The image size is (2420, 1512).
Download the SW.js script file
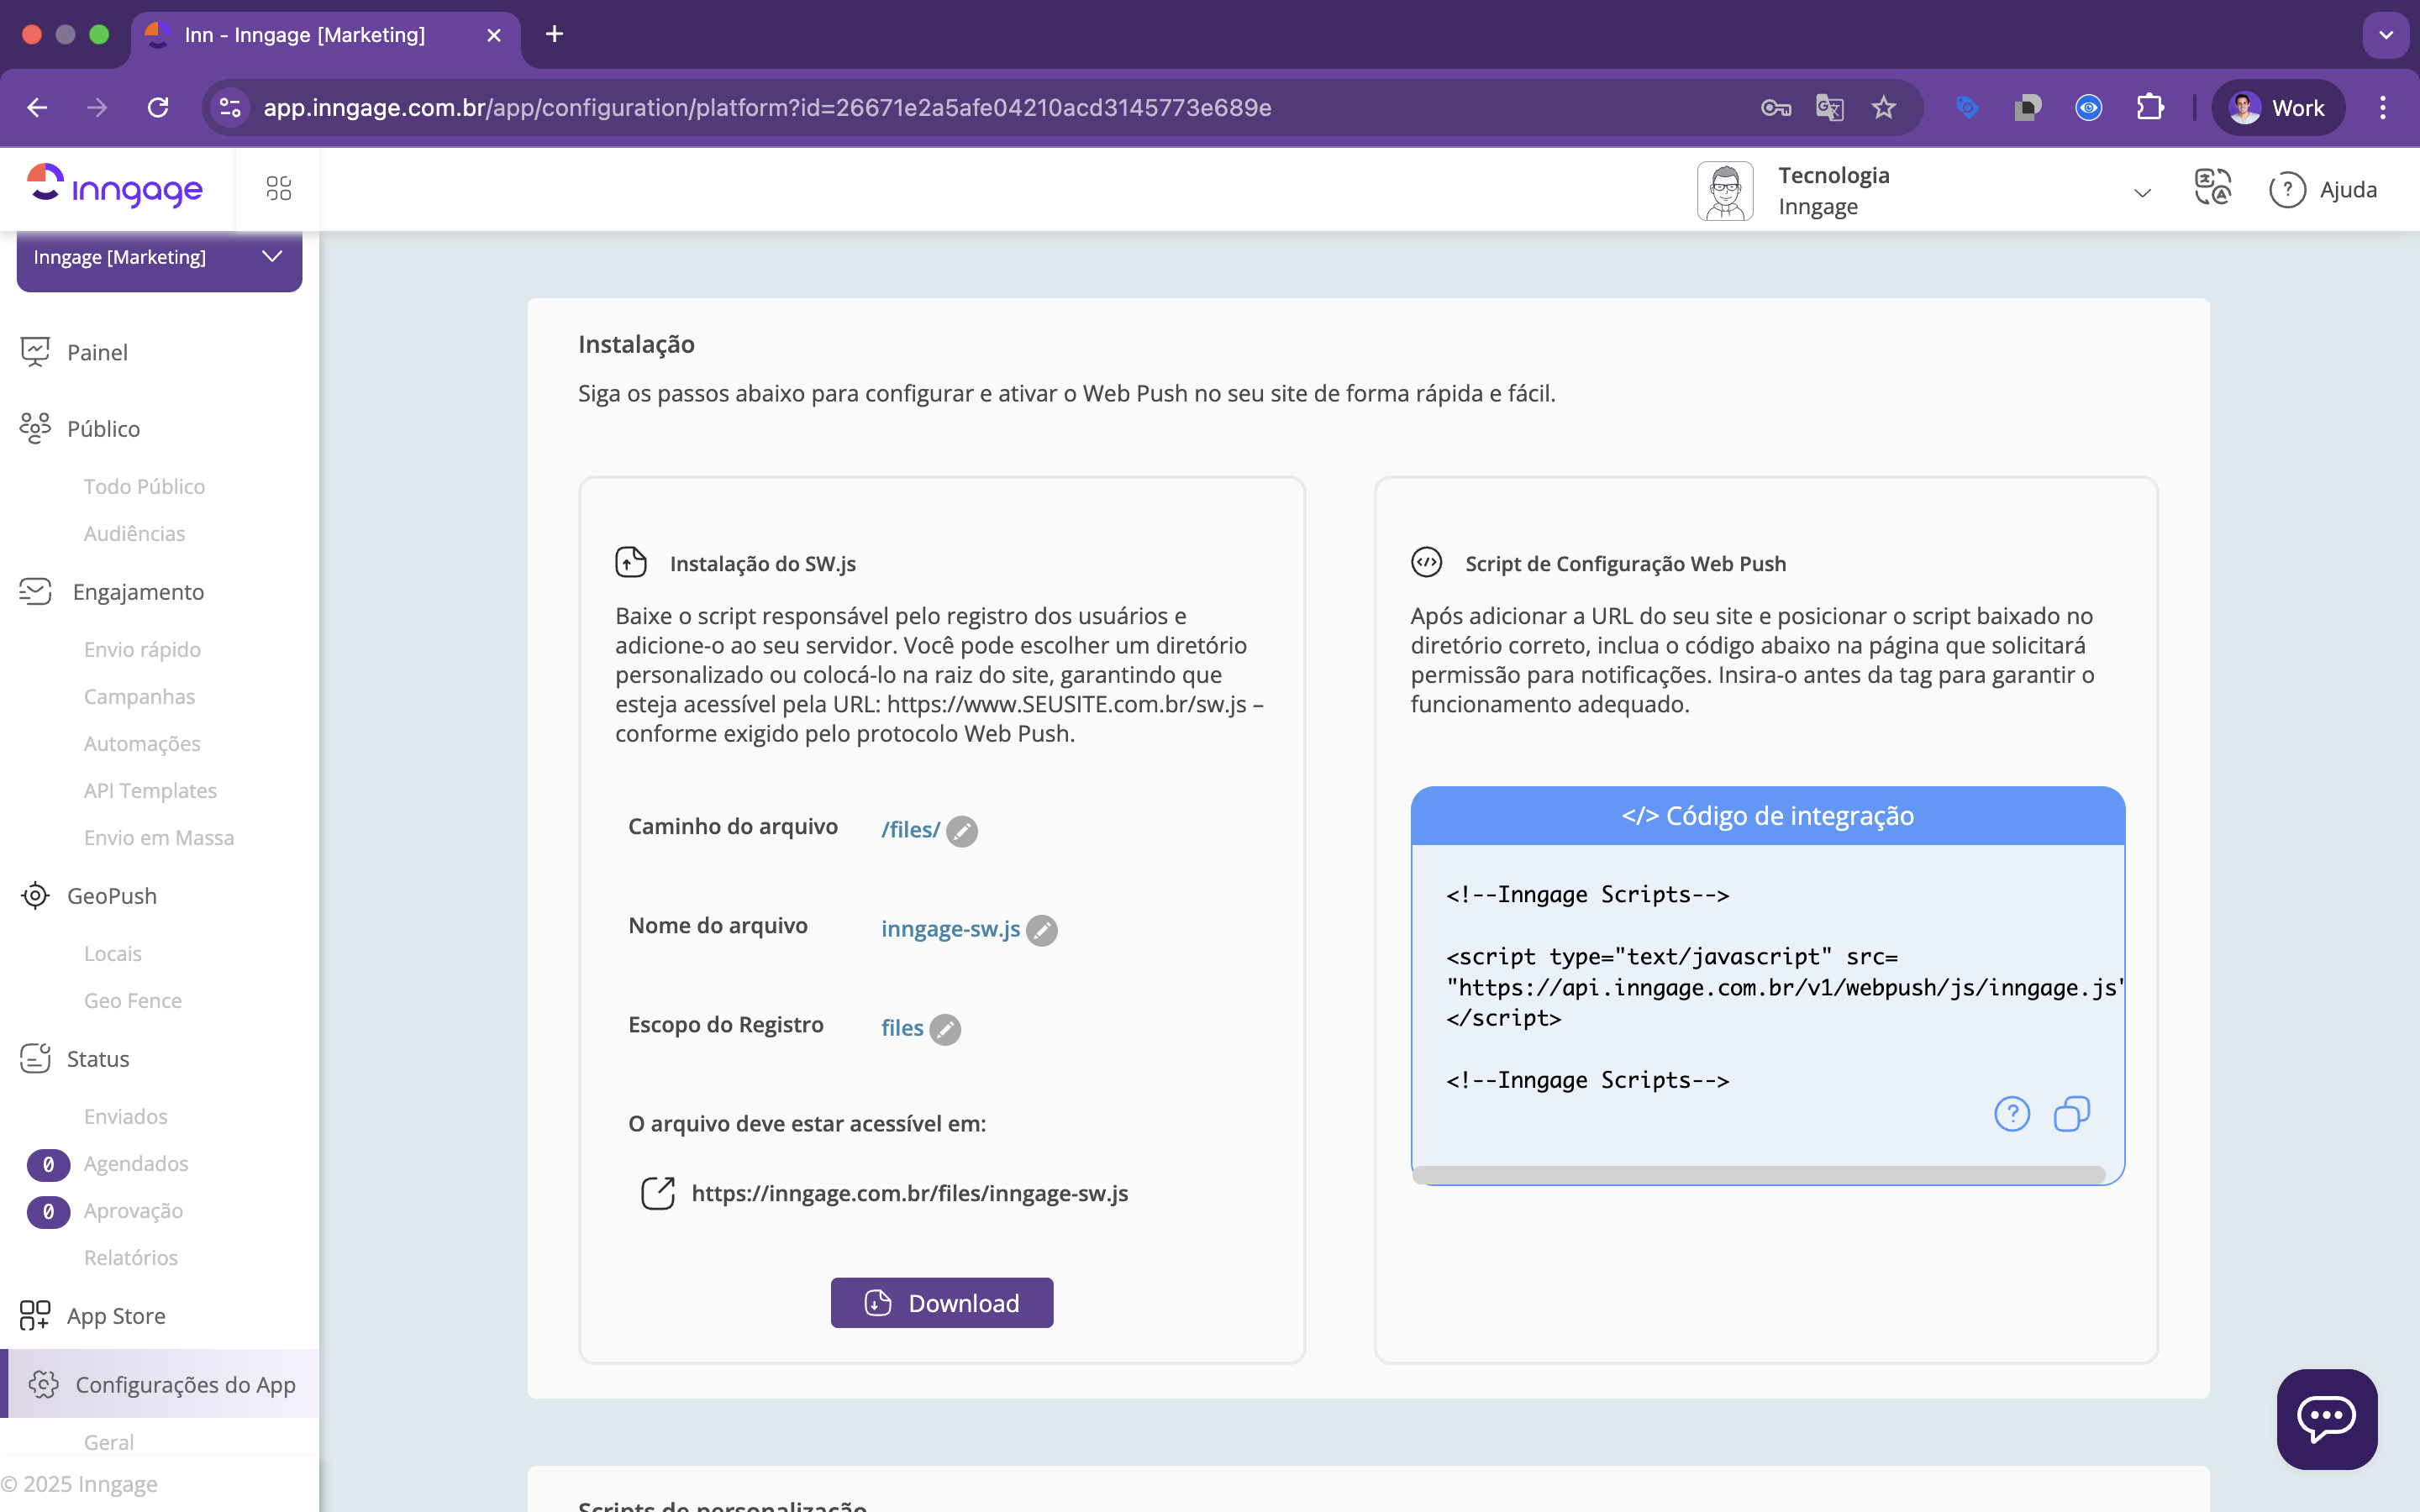pyautogui.click(x=941, y=1303)
